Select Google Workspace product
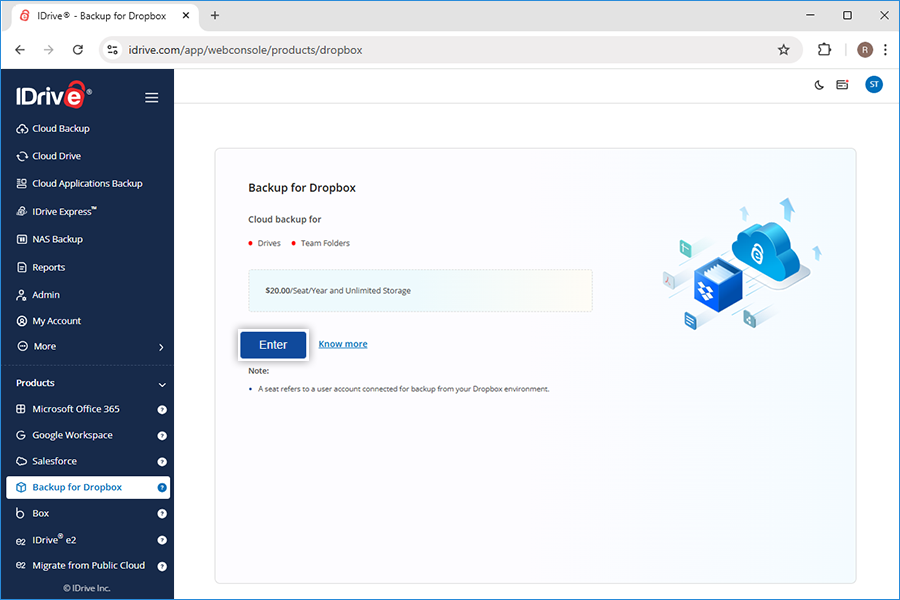 [x=72, y=435]
